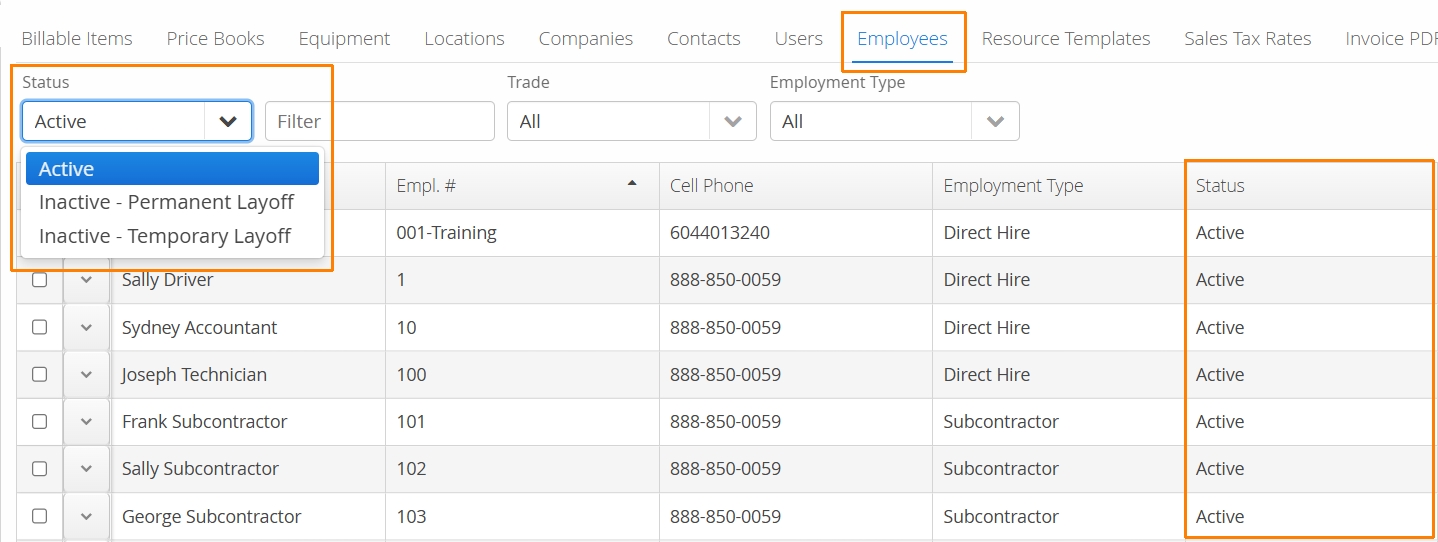Open the Billable Items tab
The height and width of the screenshot is (542, 1438).
click(77, 39)
